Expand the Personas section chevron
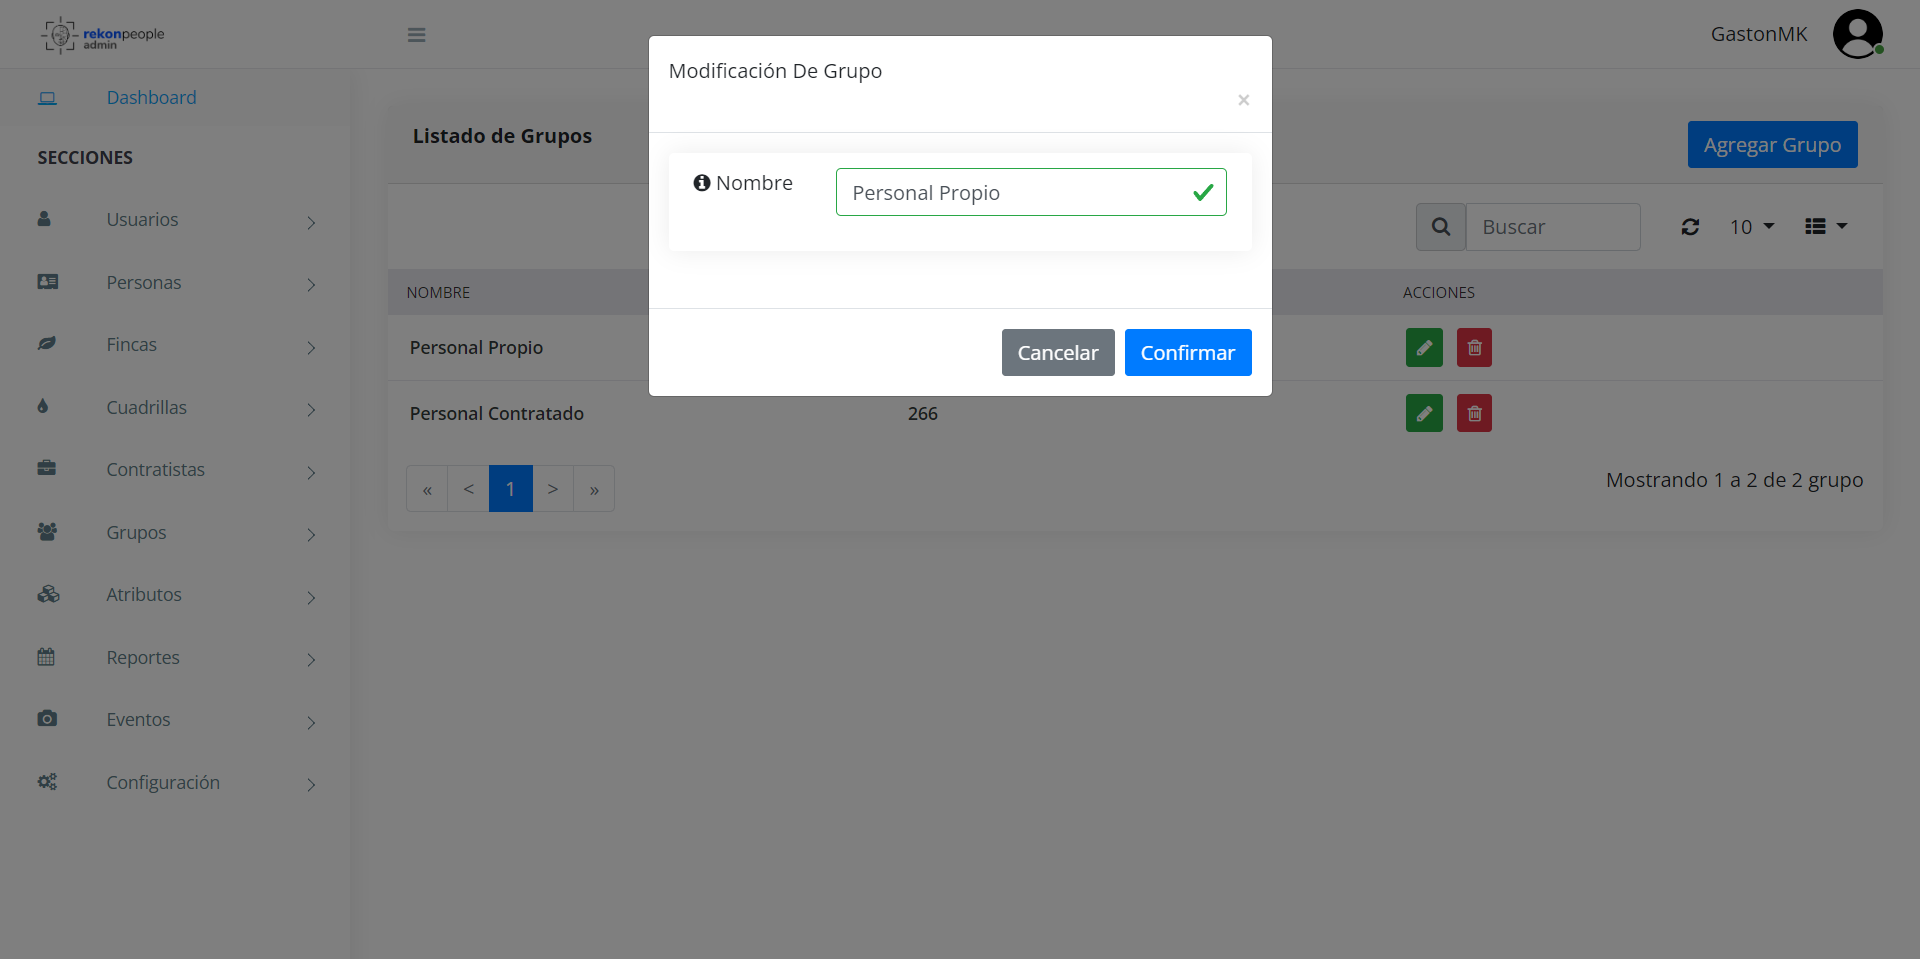 (x=311, y=285)
